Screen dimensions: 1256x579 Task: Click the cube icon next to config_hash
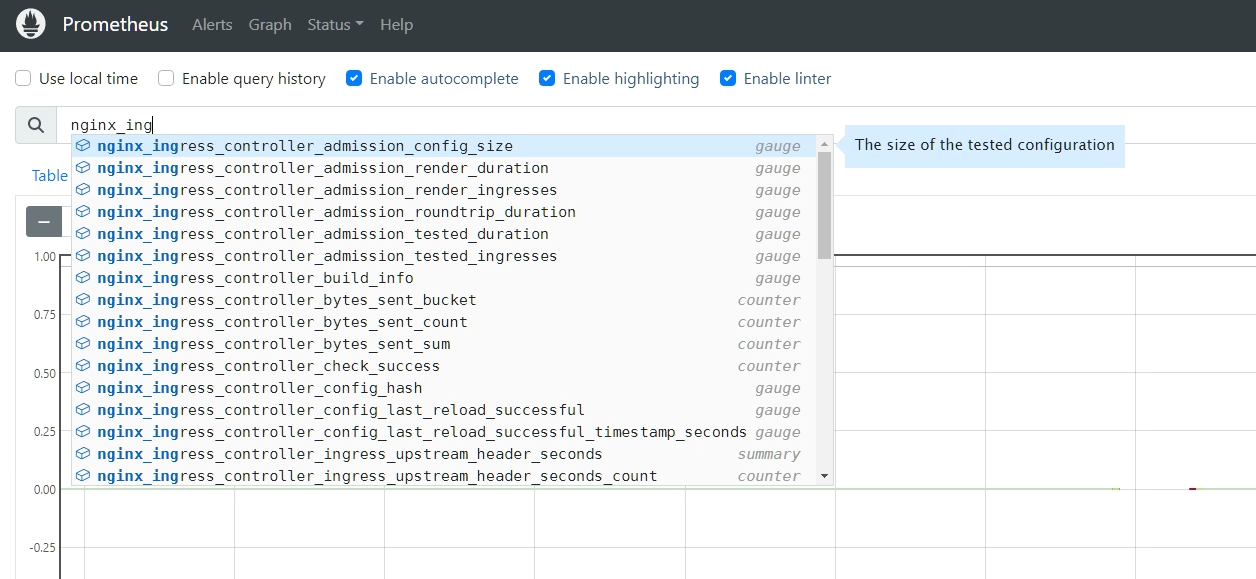click(x=83, y=388)
